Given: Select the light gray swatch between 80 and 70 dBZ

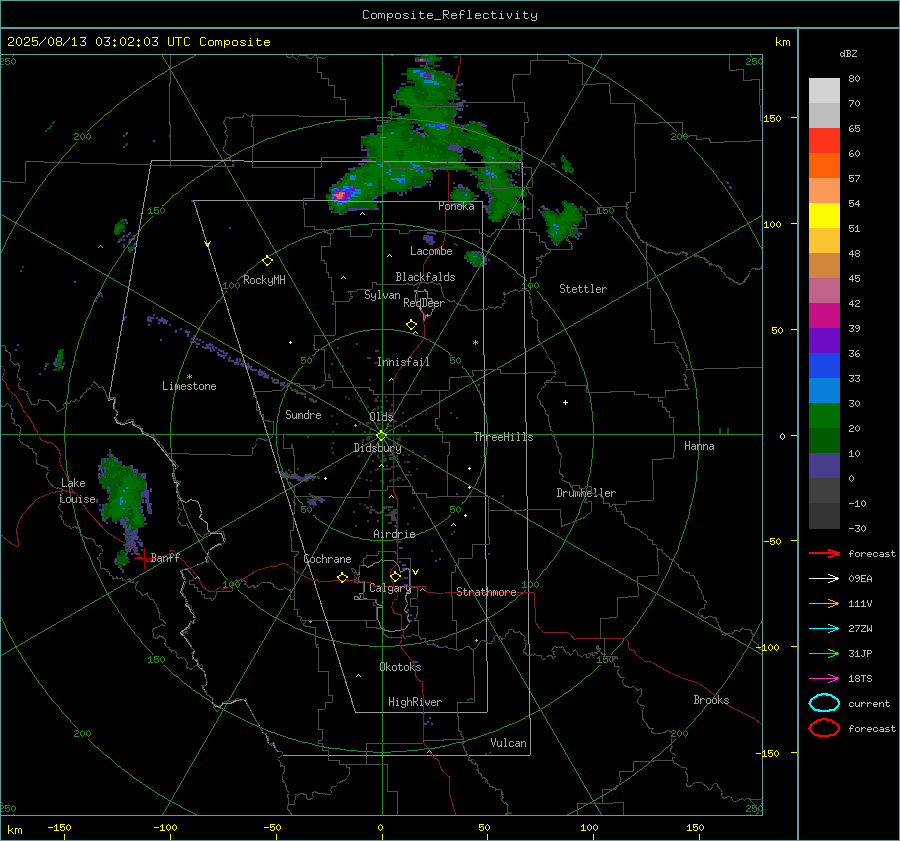Looking at the screenshot, I should pyautogui.click(x=824, y=91).
